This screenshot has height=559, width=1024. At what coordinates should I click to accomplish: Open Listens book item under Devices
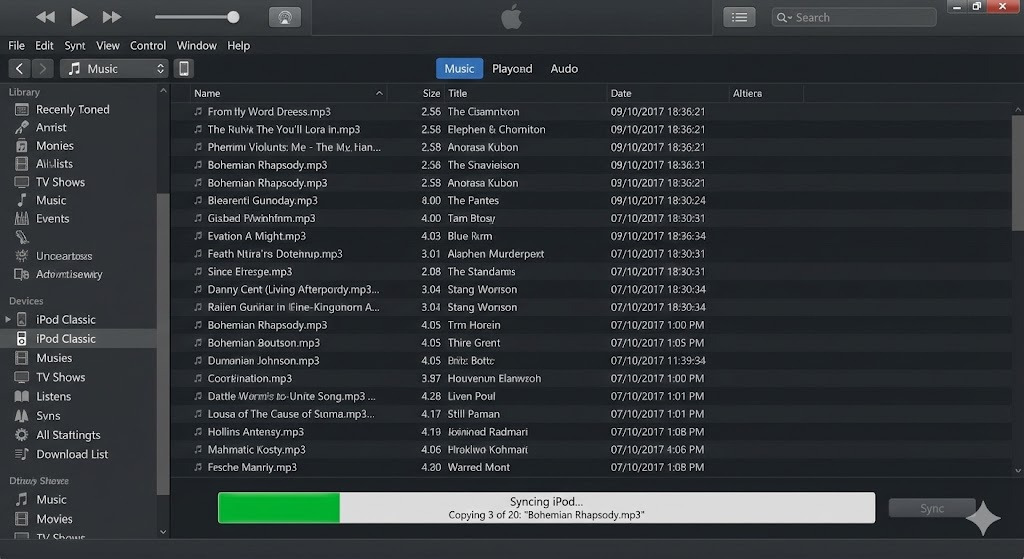[53, 396]
